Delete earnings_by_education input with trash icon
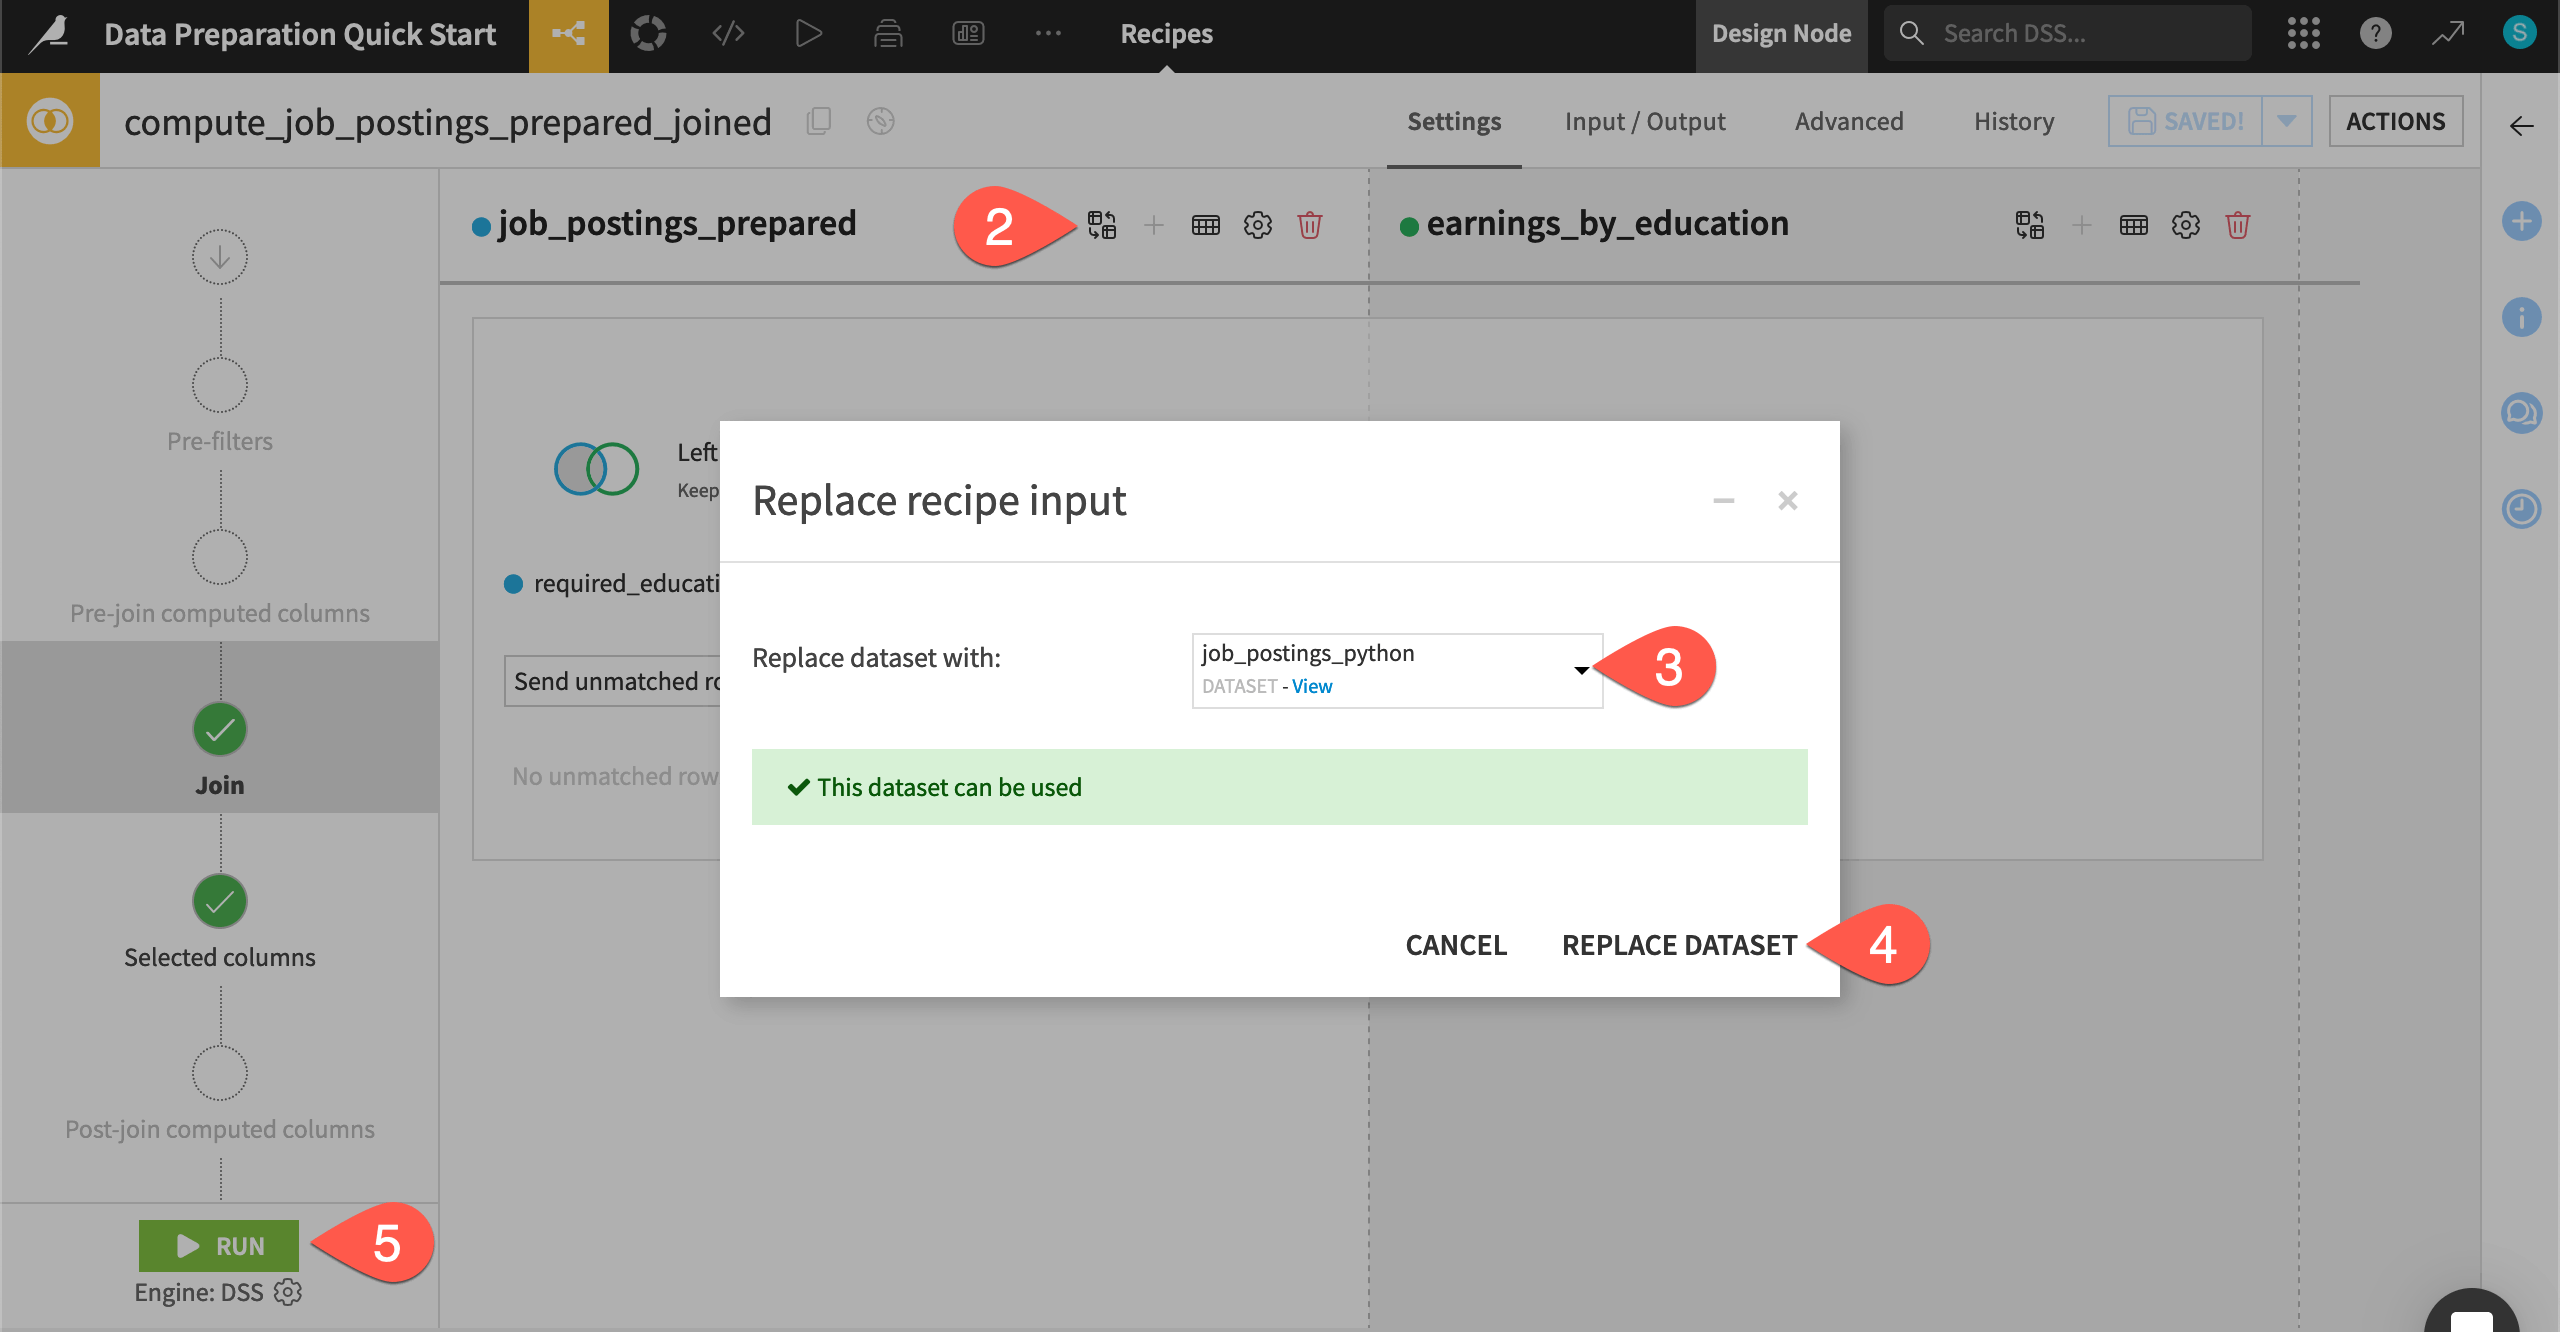The height and width of the screenshot is (1332, 2560). (2237, 225)
